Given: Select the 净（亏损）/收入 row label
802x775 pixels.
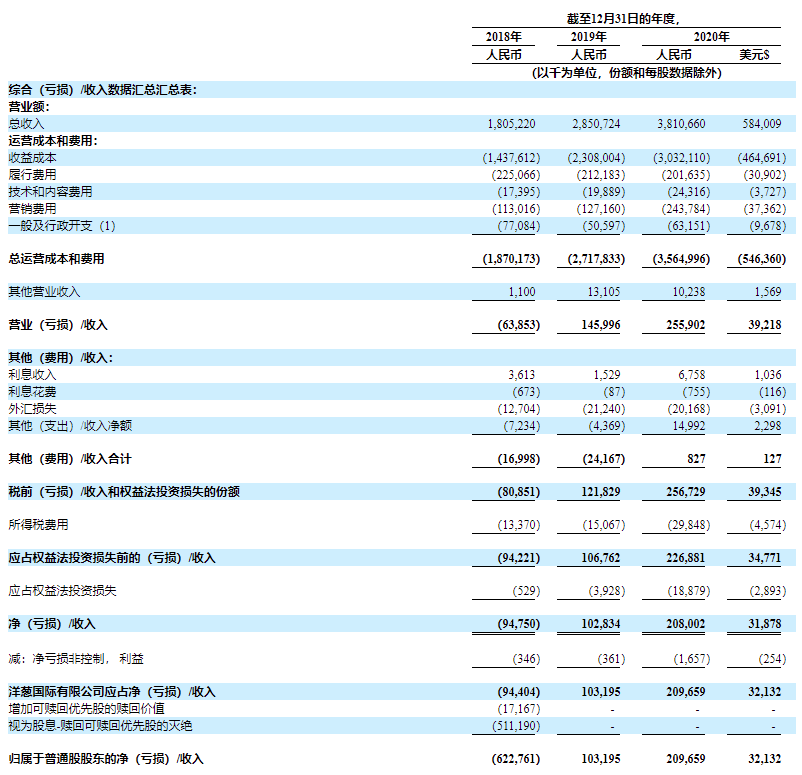Looking at the screenshot, I should (52, 624).
